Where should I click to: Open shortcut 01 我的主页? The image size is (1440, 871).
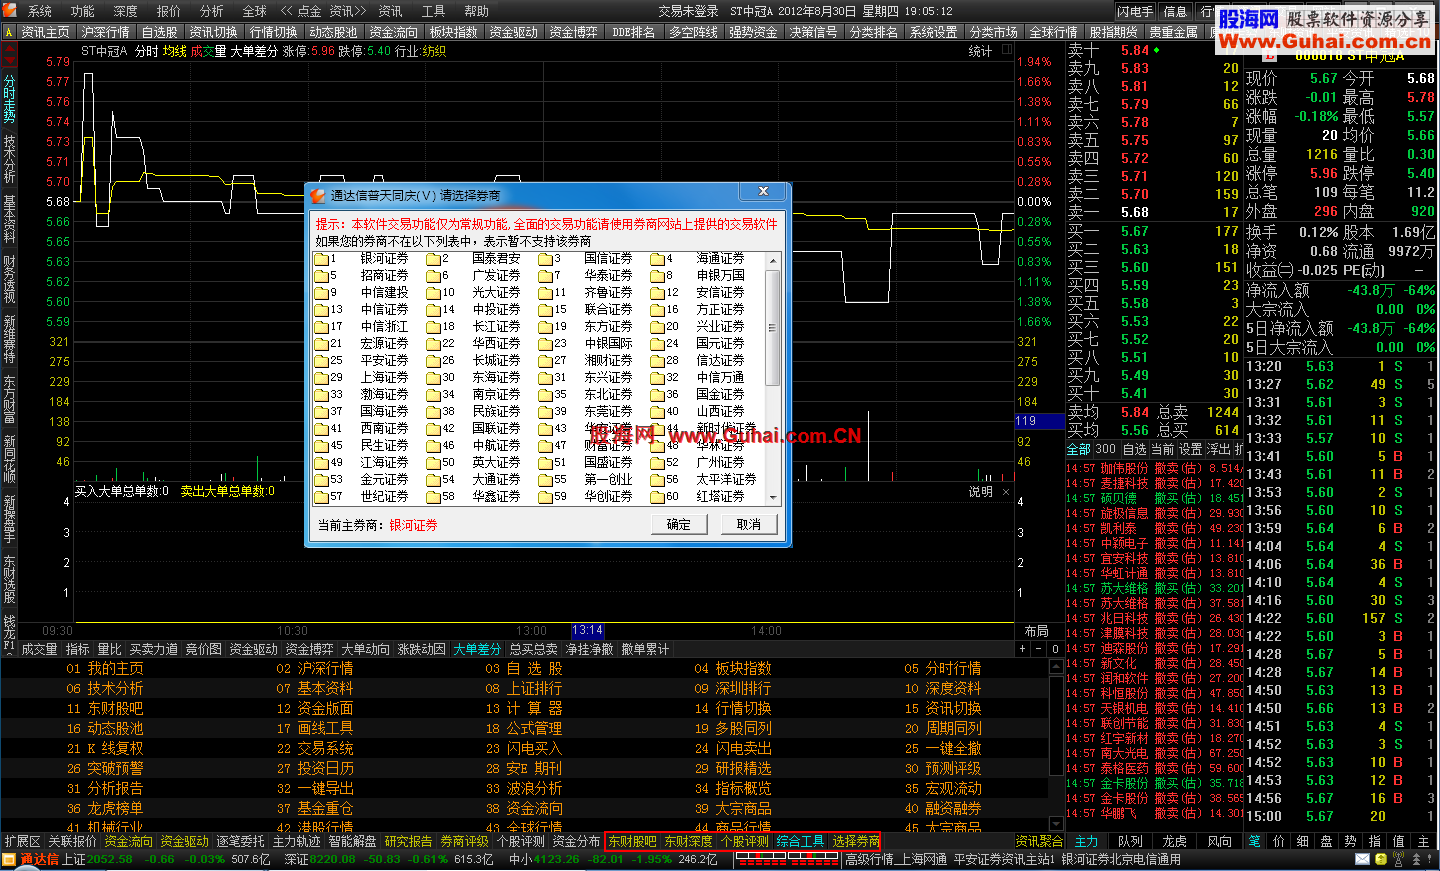tap(105, 669)
